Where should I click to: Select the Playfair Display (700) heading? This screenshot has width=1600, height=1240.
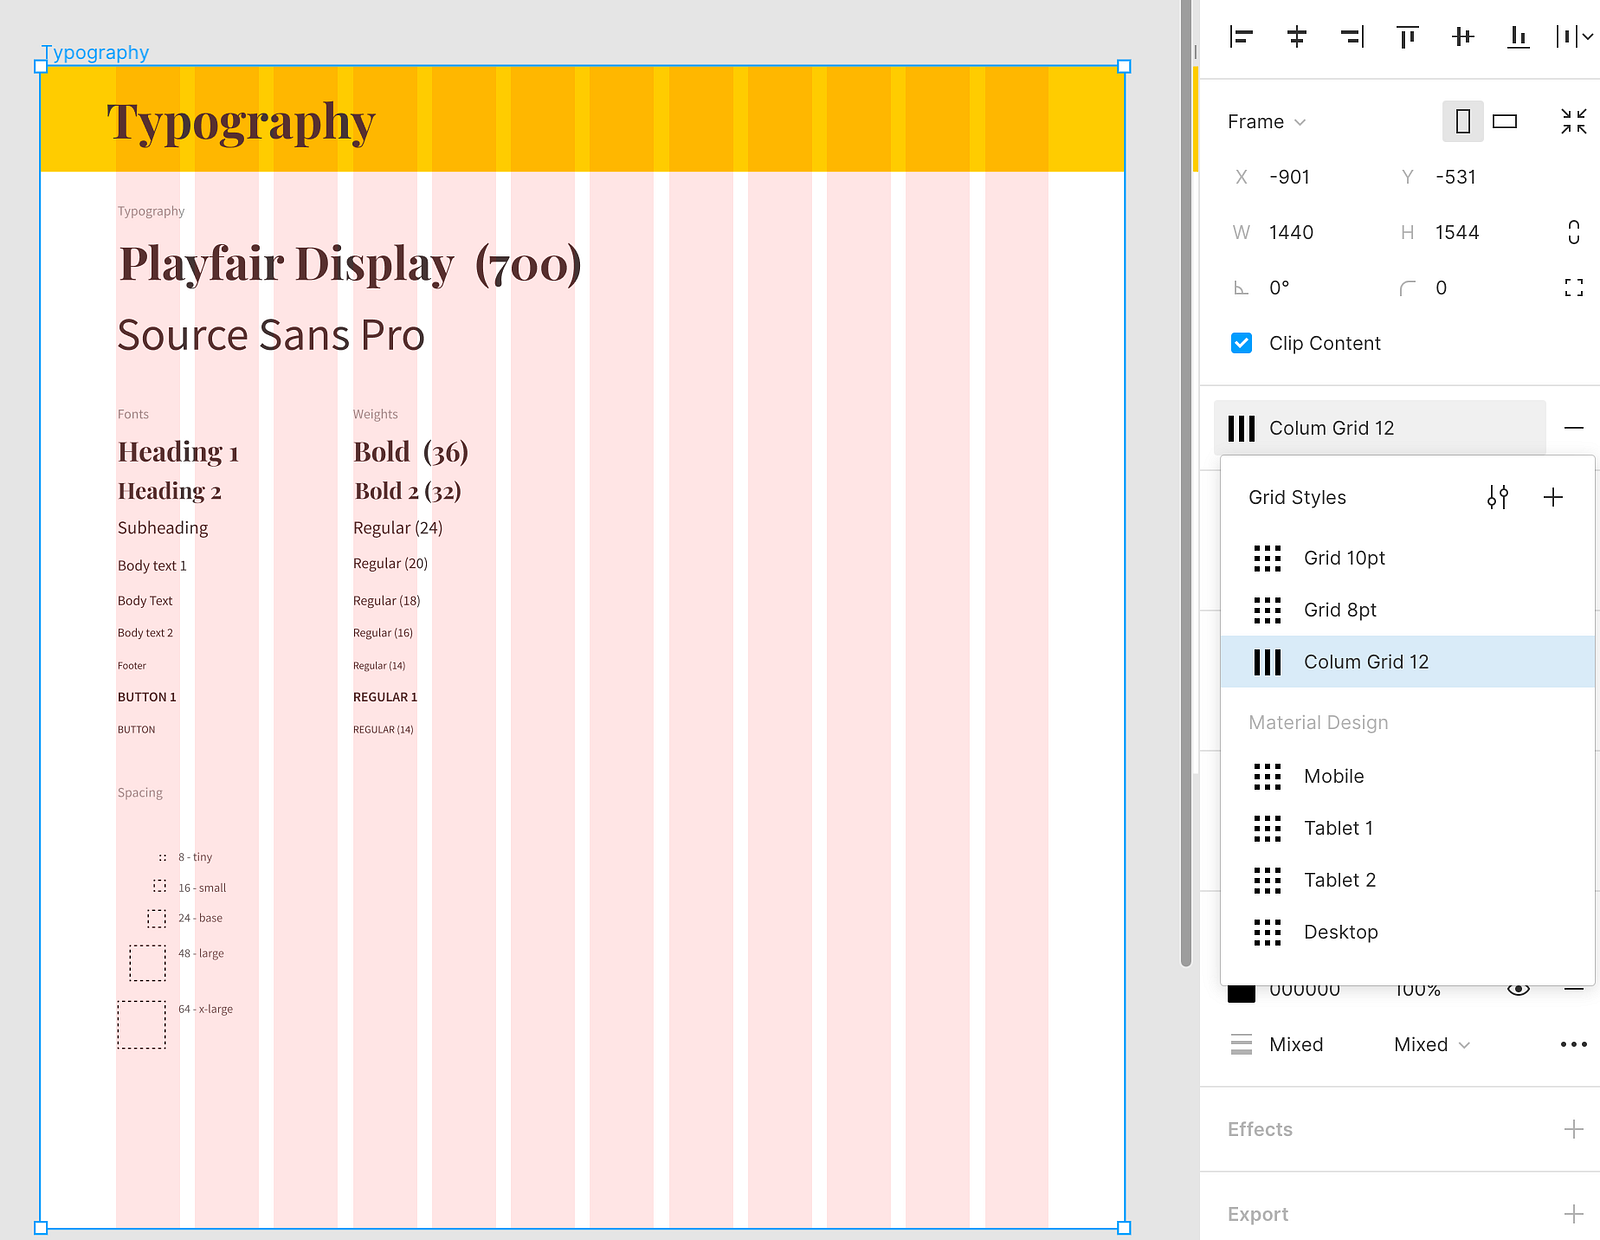pyautogui.click(x=350, y=265)
